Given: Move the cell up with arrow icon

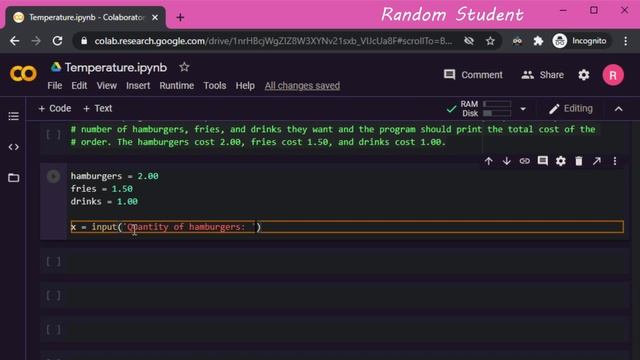Looking at the screenshot, I should 489,161.
